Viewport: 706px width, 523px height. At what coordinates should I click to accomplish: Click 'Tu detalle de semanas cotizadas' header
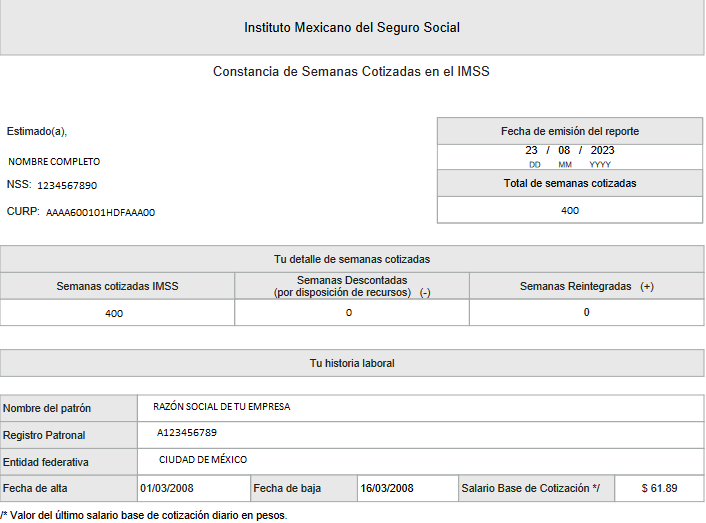coord(352,259)
